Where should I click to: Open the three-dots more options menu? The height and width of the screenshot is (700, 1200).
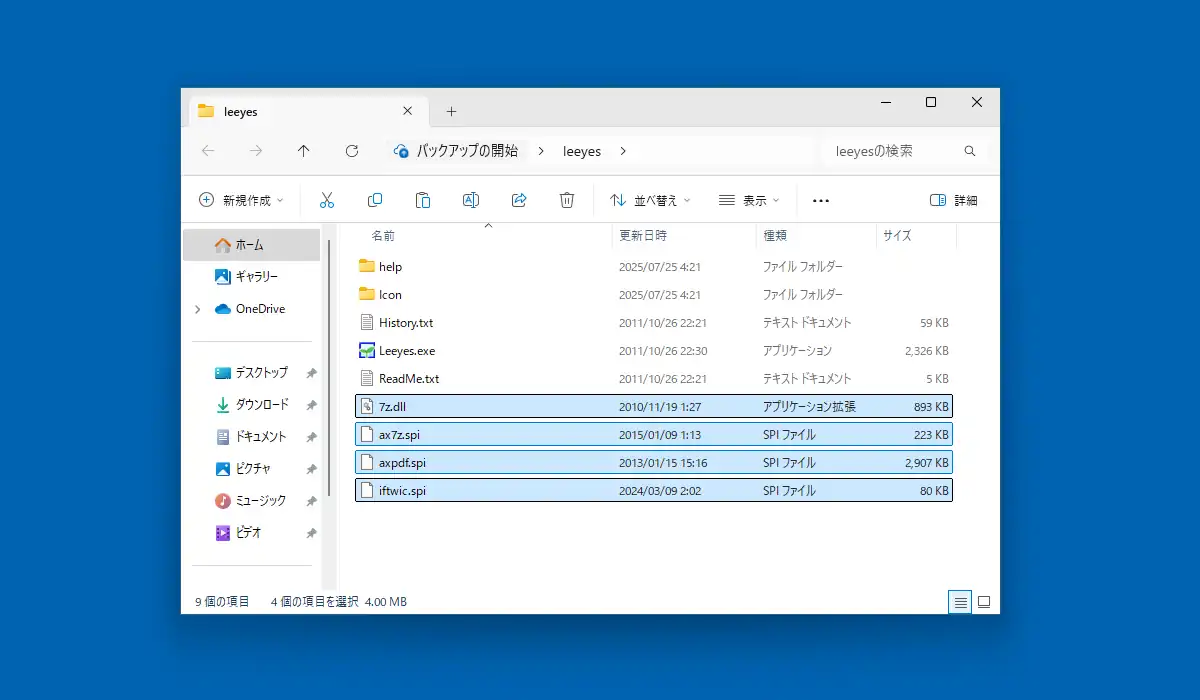pyautogui.click(x=821, y=200)
